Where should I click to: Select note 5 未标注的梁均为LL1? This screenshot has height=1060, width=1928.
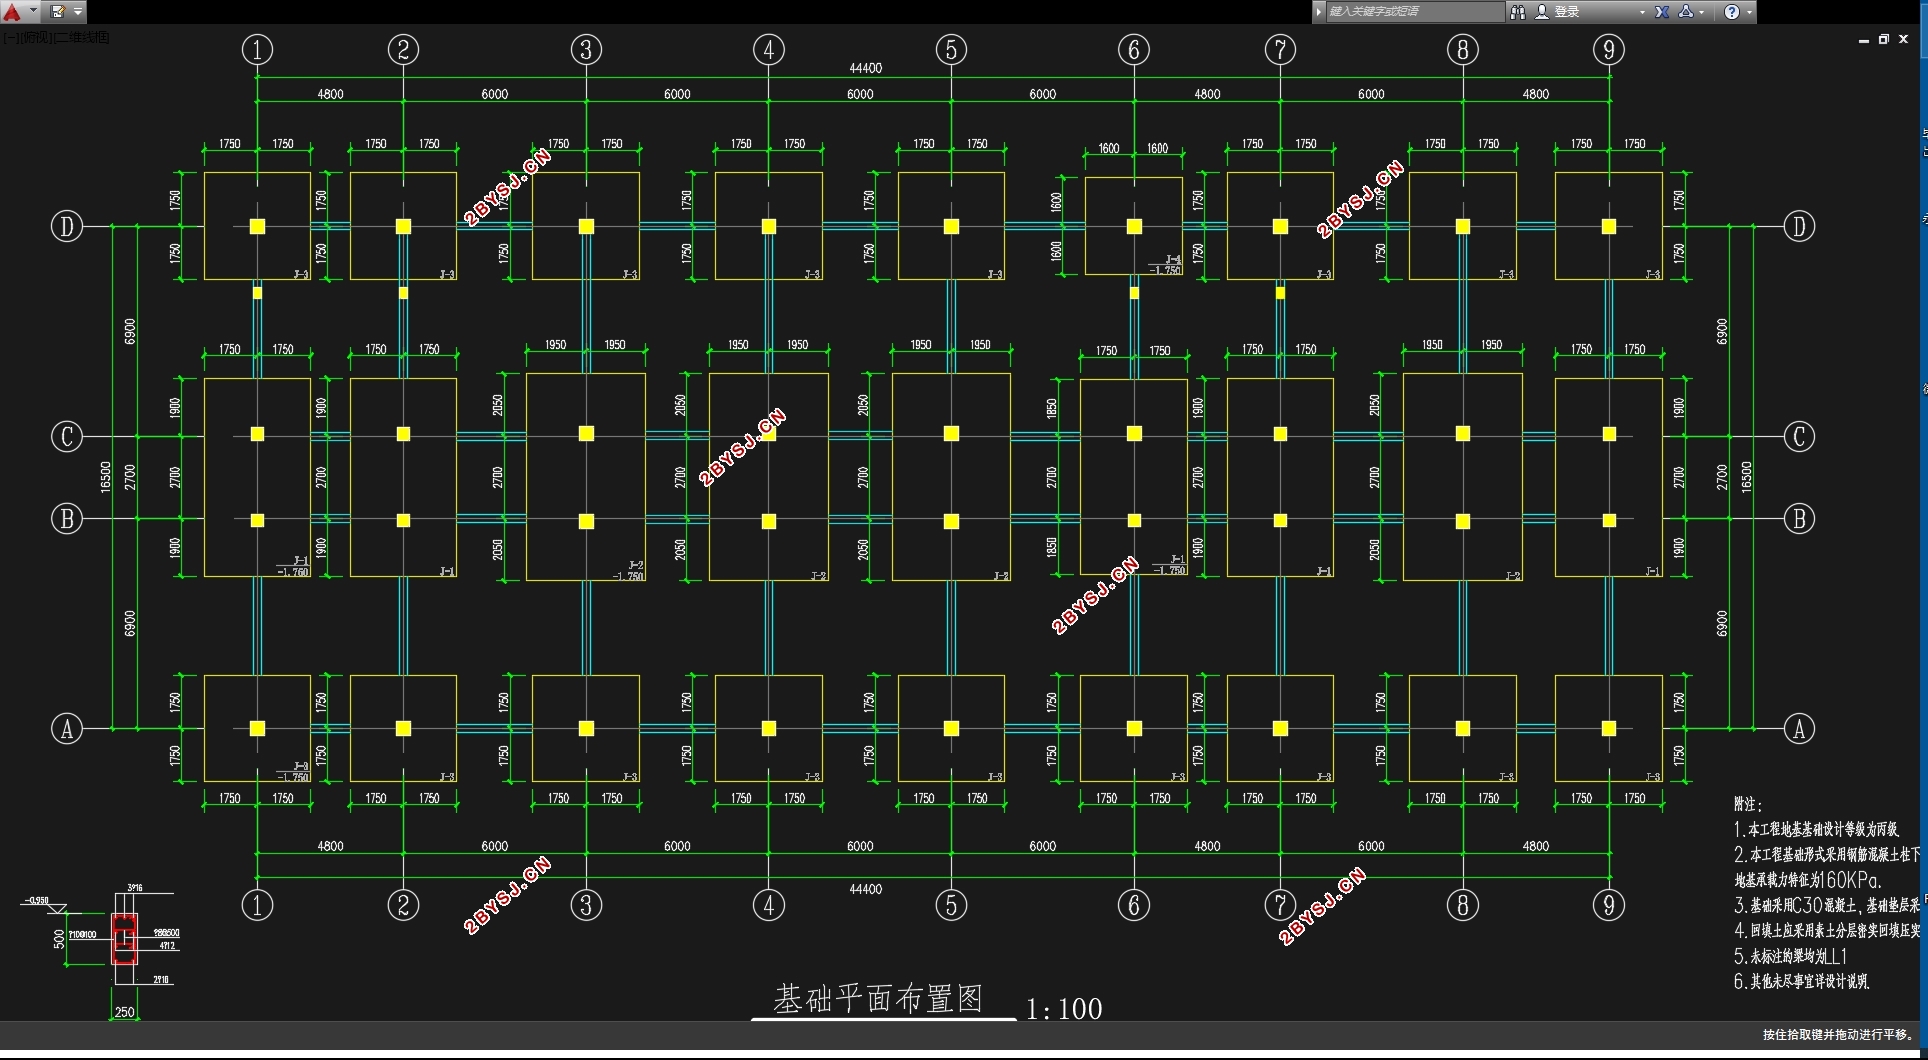pos(1790,956)
